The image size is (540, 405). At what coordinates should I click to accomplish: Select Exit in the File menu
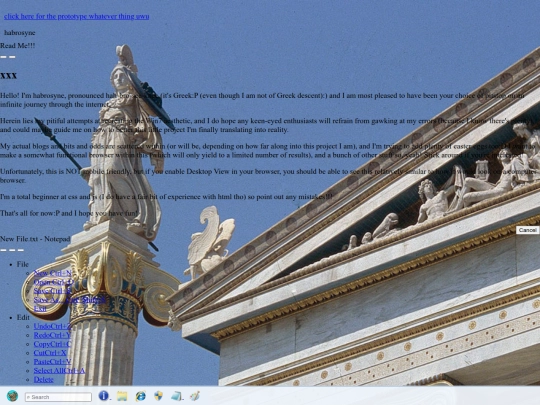40,309
